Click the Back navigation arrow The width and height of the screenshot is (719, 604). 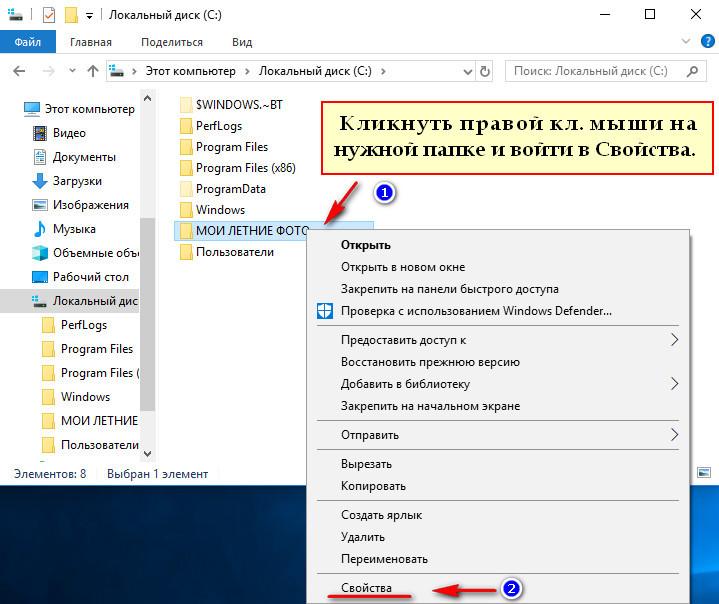19,71
